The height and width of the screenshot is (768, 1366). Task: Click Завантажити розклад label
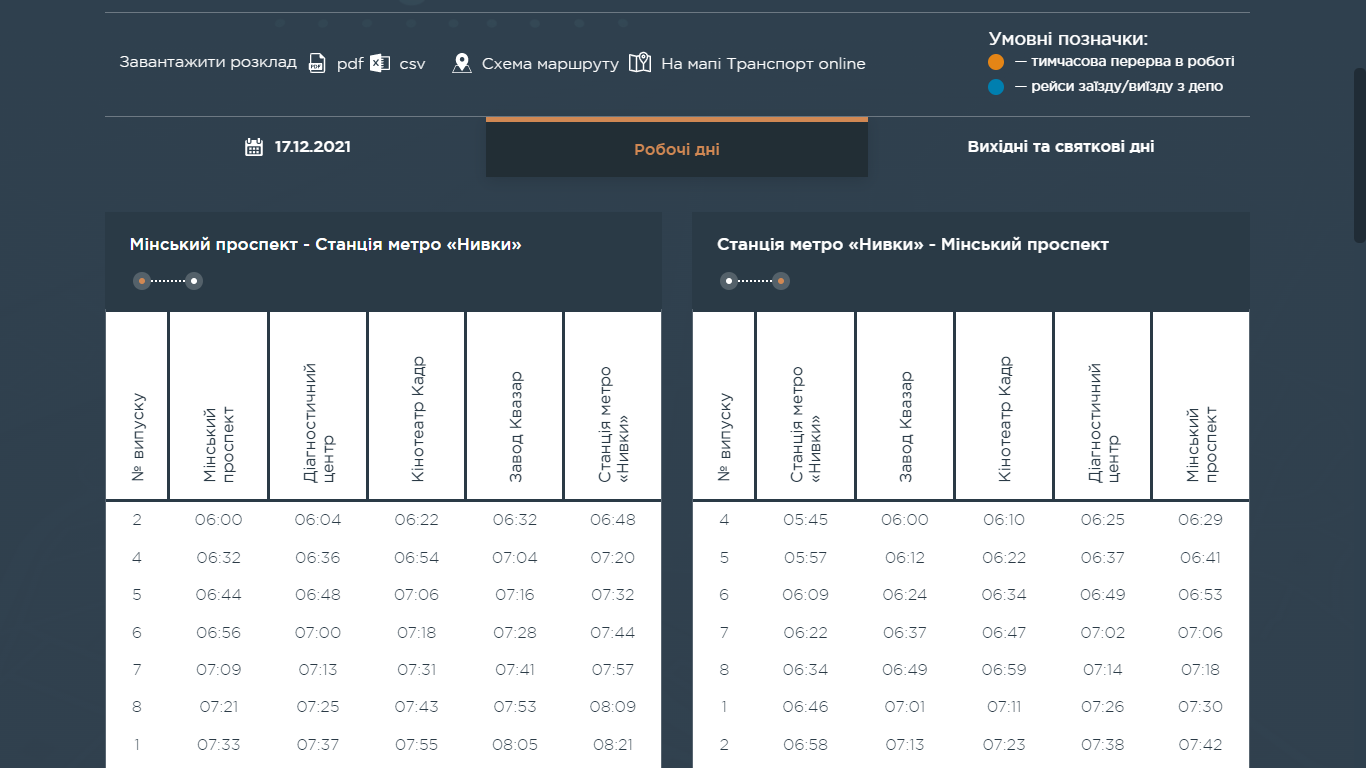point(208,62)
